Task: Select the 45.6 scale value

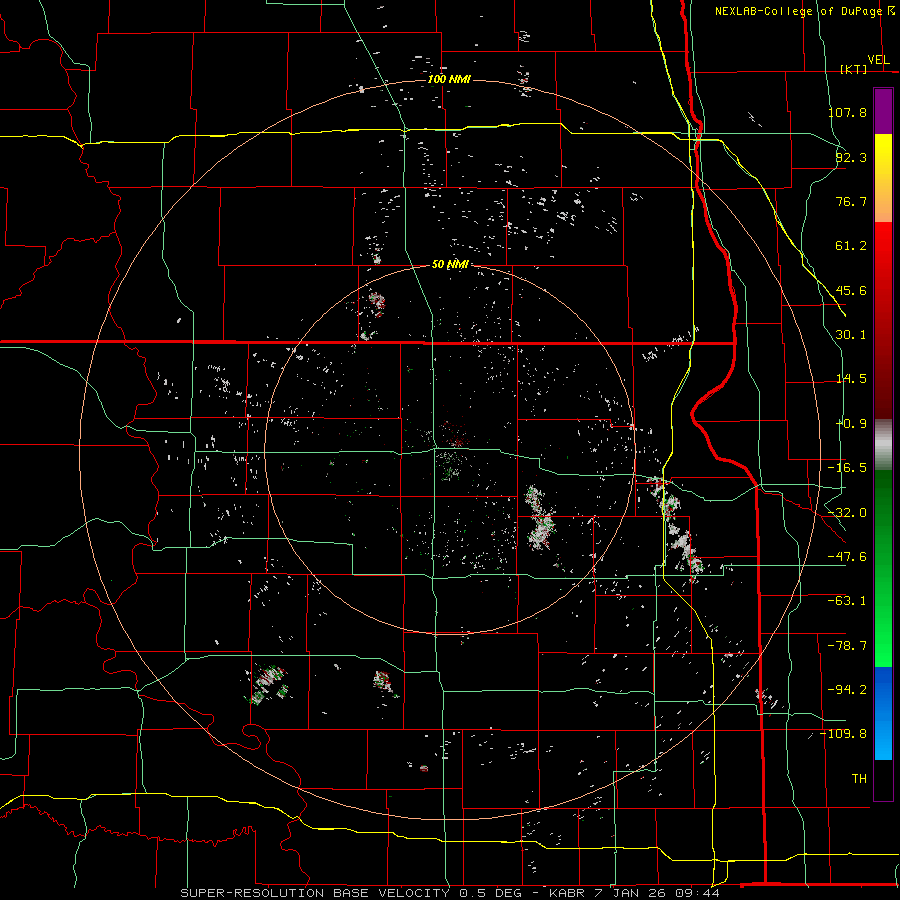Action: [x=851, y=290]
